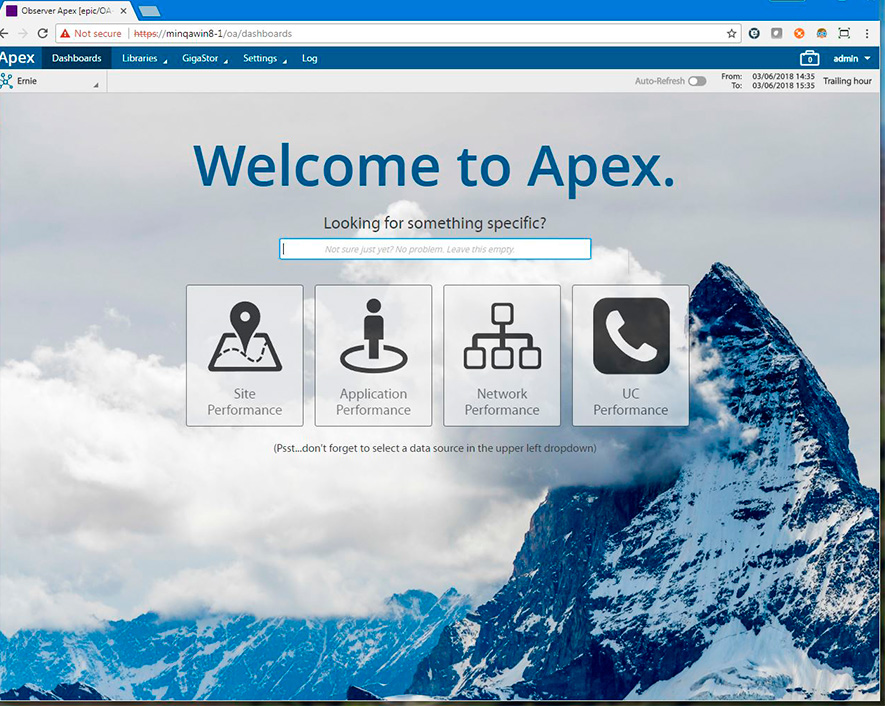Viewport: 885px width, 706px height.
Task: Open the Log page
Action: point(309,58)
